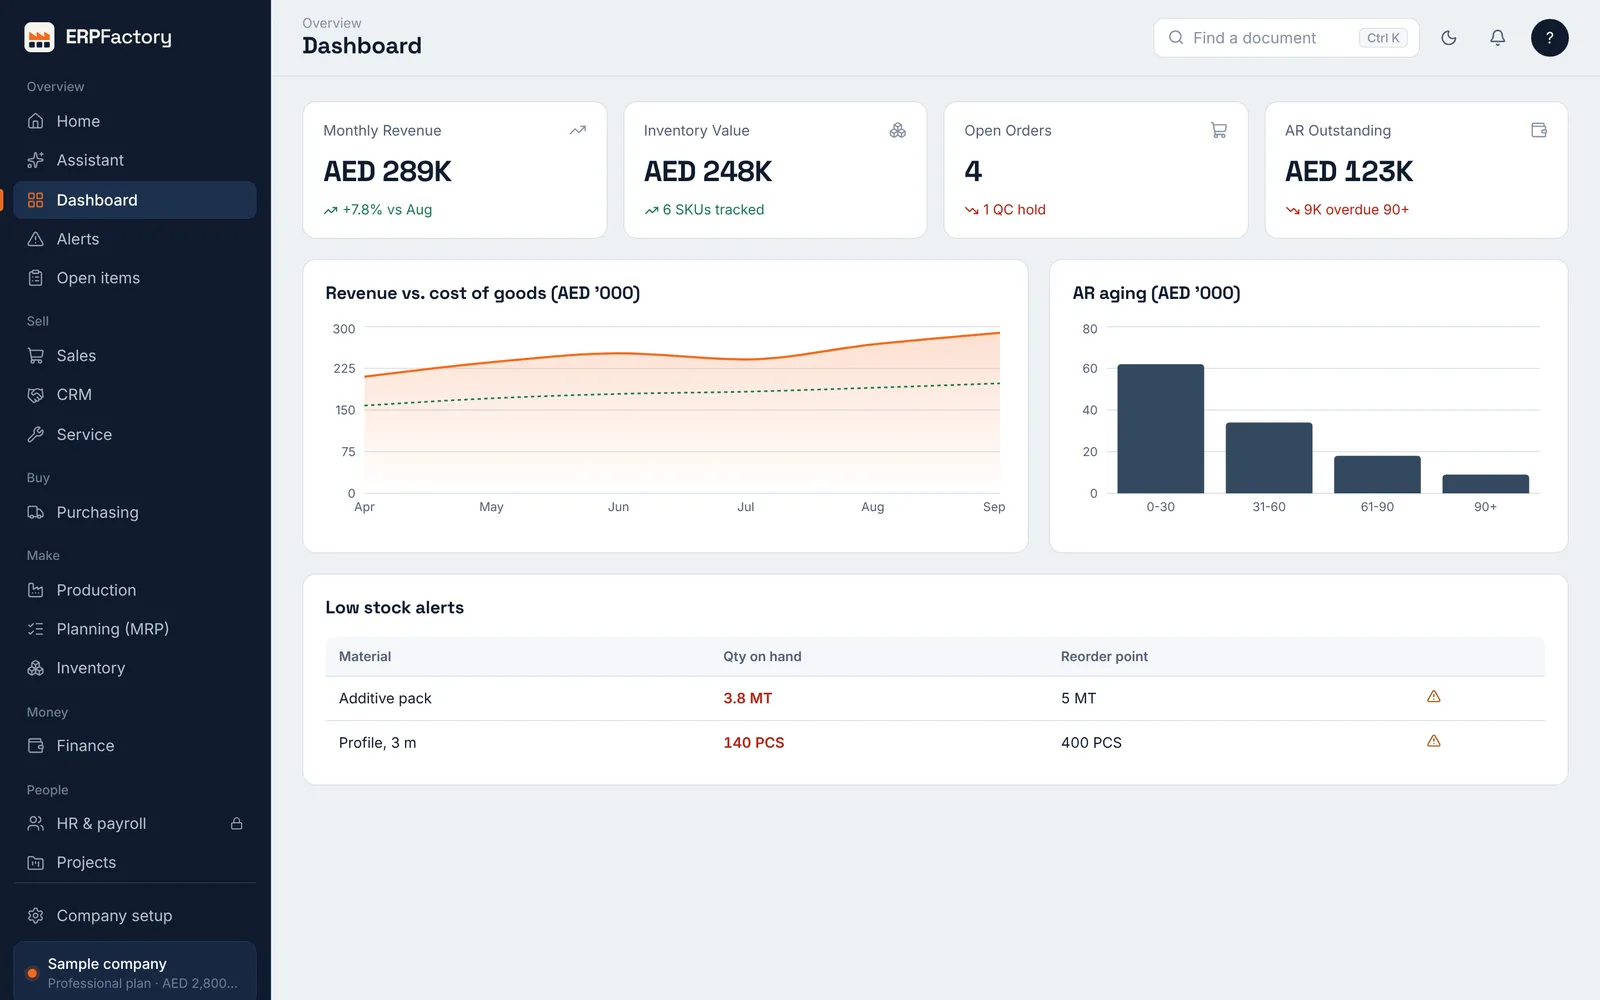Click the 'Qty on hand' column header
The image size is (1600, 1000).
(762, 657)
